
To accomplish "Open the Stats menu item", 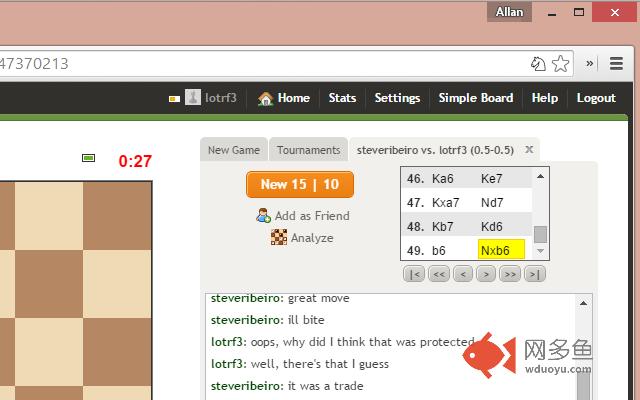I will (x=342, y=98).
